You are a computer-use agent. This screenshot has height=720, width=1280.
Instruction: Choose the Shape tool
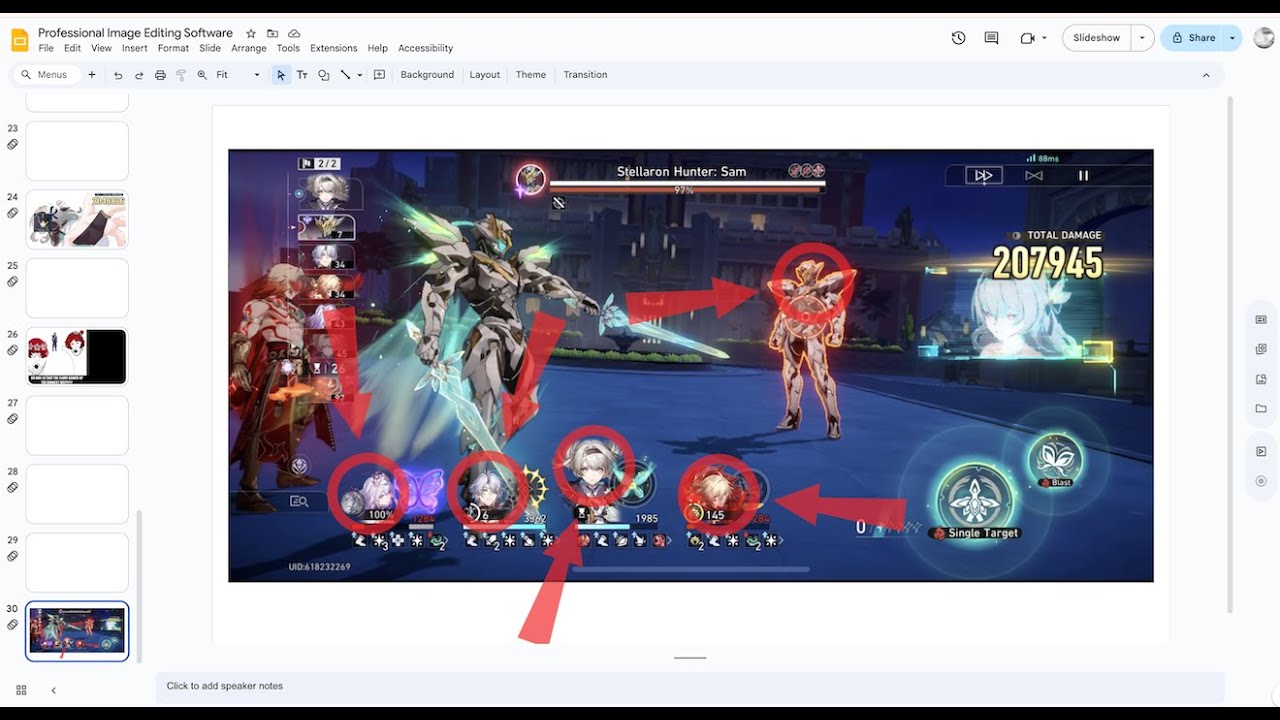pos(323,75)
